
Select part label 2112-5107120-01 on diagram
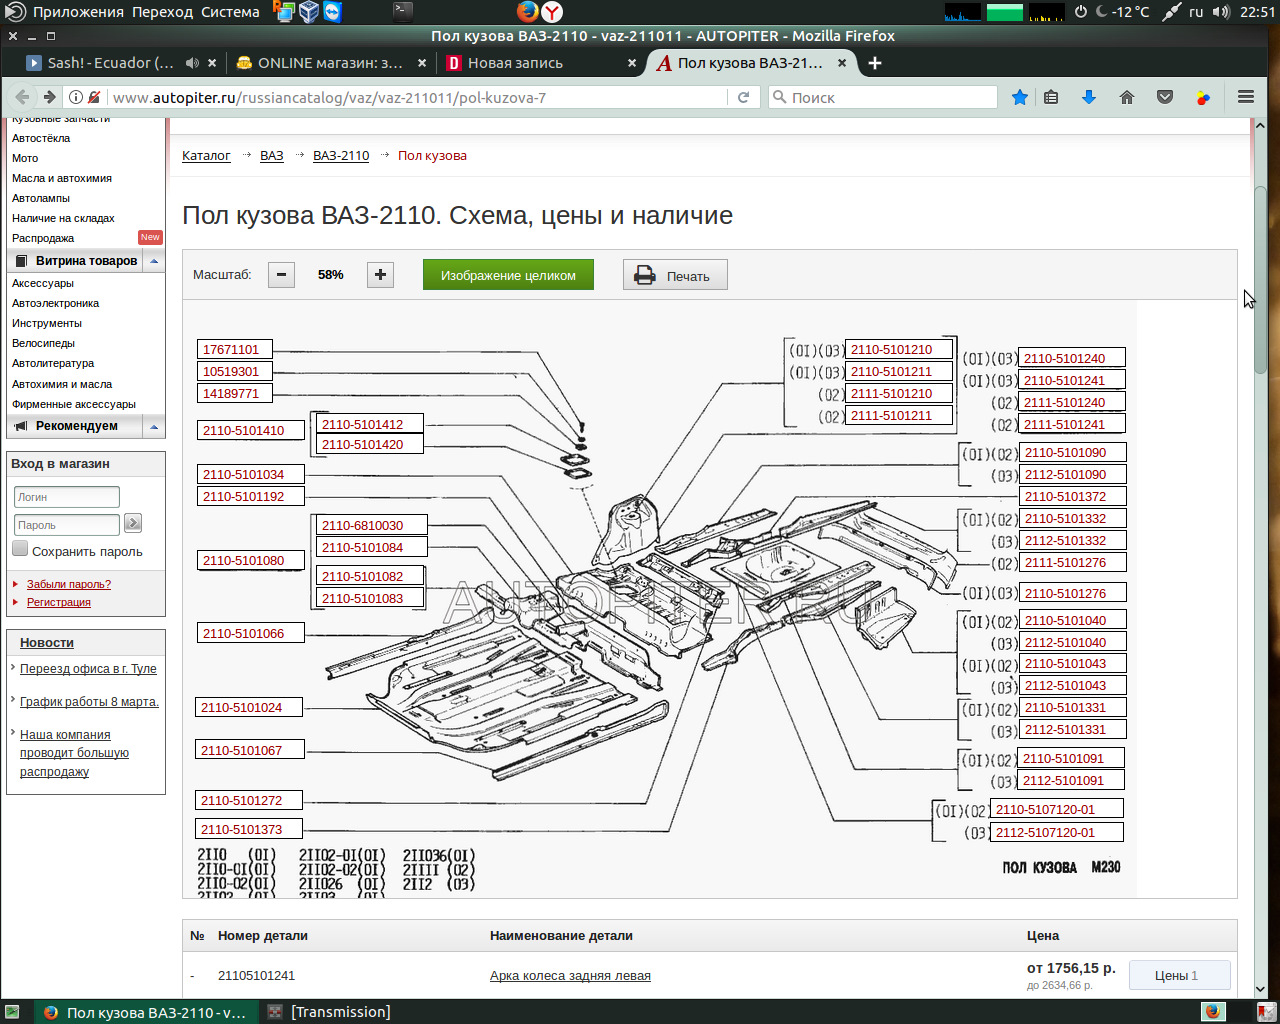1055,832
